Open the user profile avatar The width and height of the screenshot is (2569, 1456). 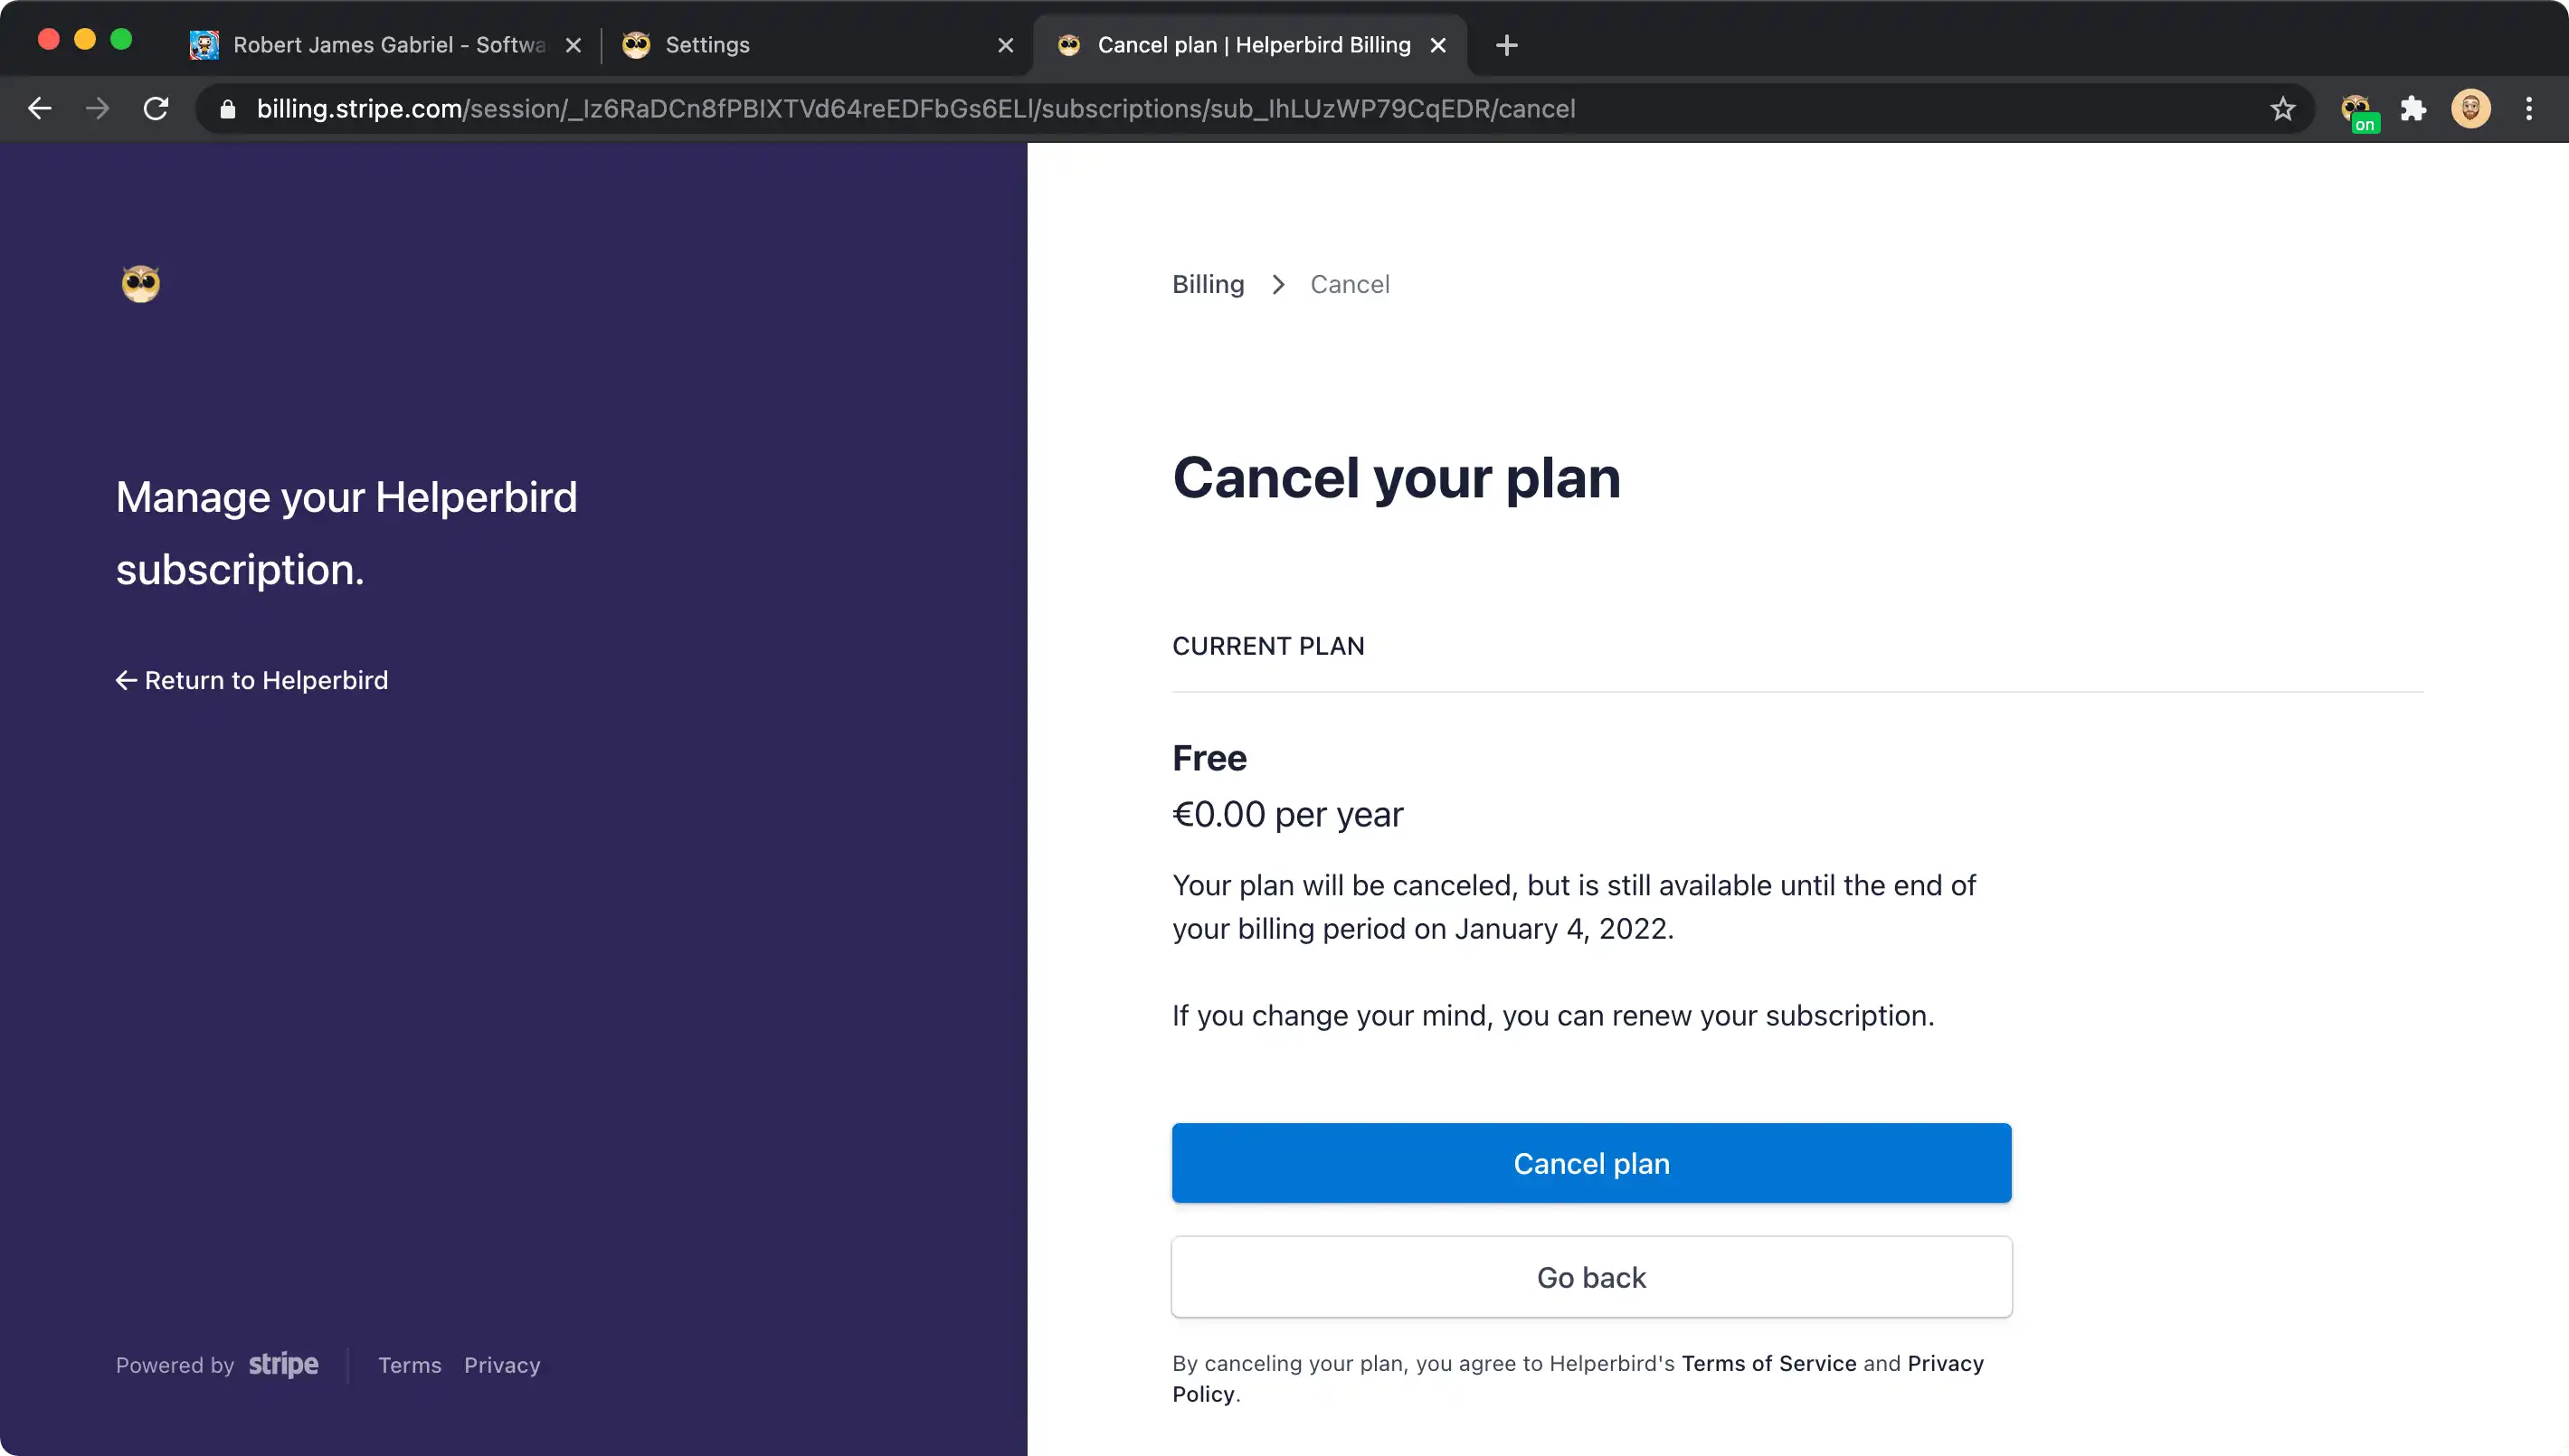2471,108
